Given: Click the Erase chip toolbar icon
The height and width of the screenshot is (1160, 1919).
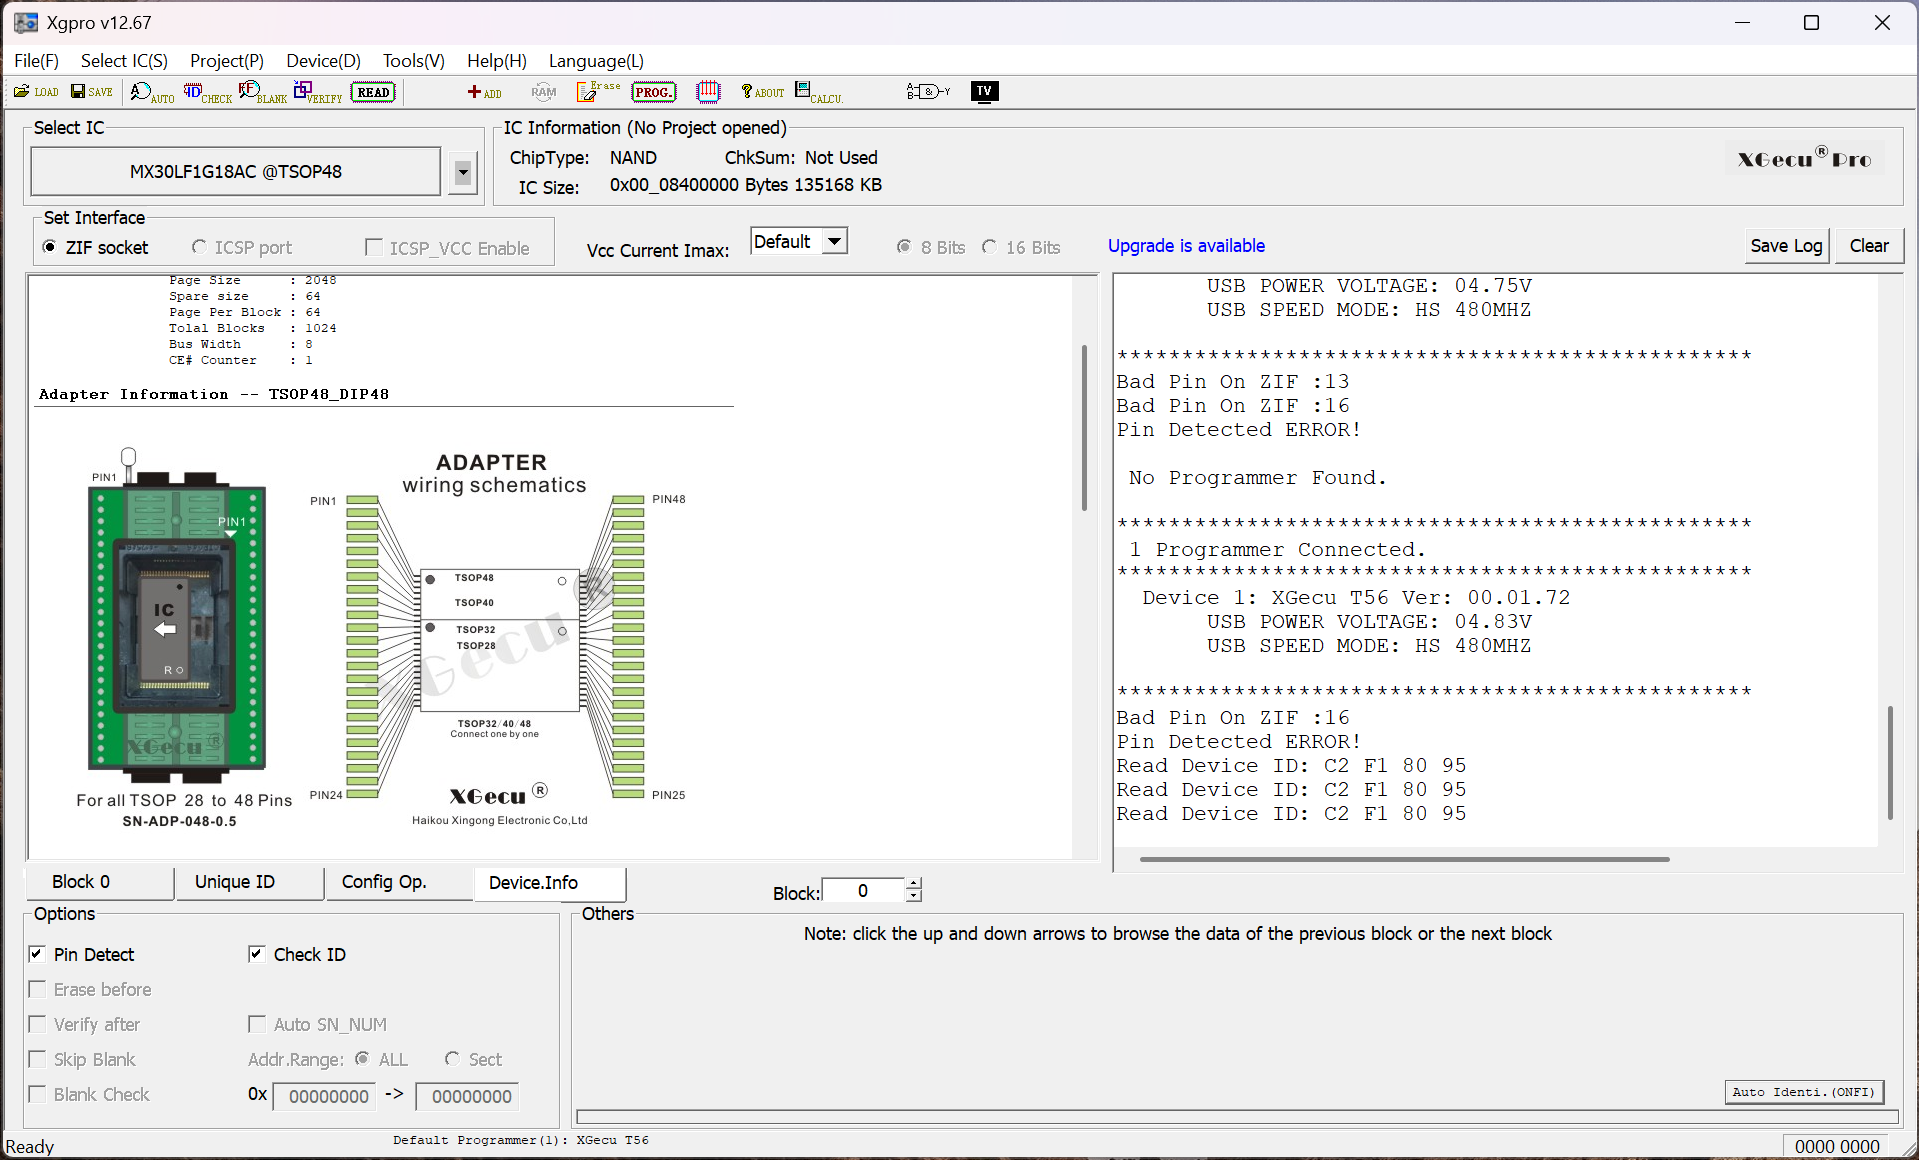Looking at the screenshot, I should 598,92.
